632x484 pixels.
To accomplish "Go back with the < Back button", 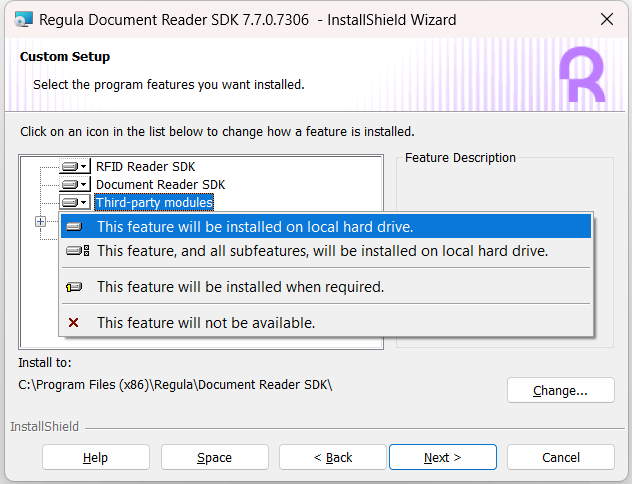I will pos(333,457).
